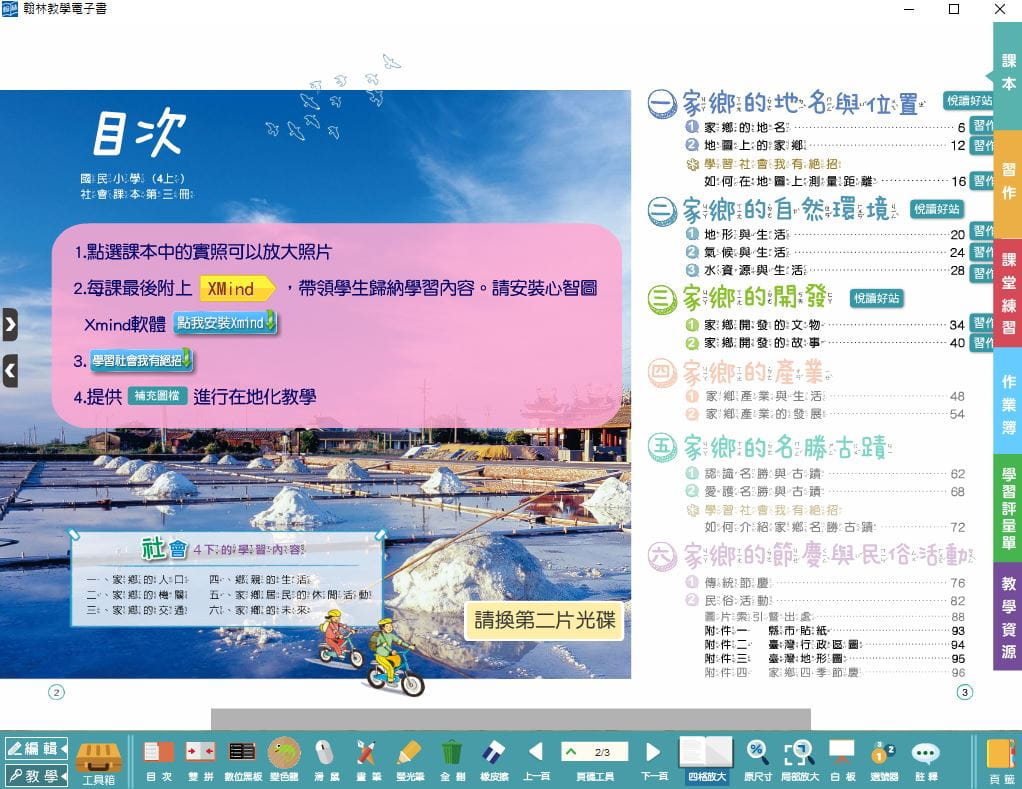Open the 白板 whiteboard
Screen dimensions: 1022x789
tap(842, 760)
